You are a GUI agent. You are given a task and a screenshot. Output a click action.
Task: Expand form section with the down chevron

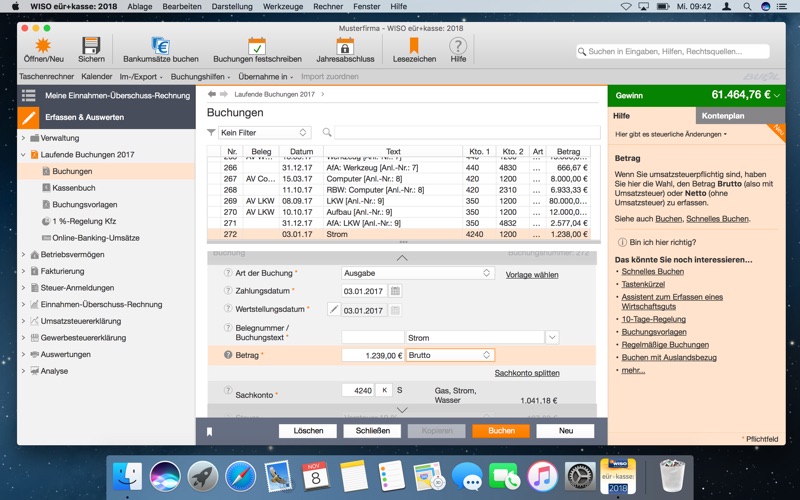click(x=402, y=410)
